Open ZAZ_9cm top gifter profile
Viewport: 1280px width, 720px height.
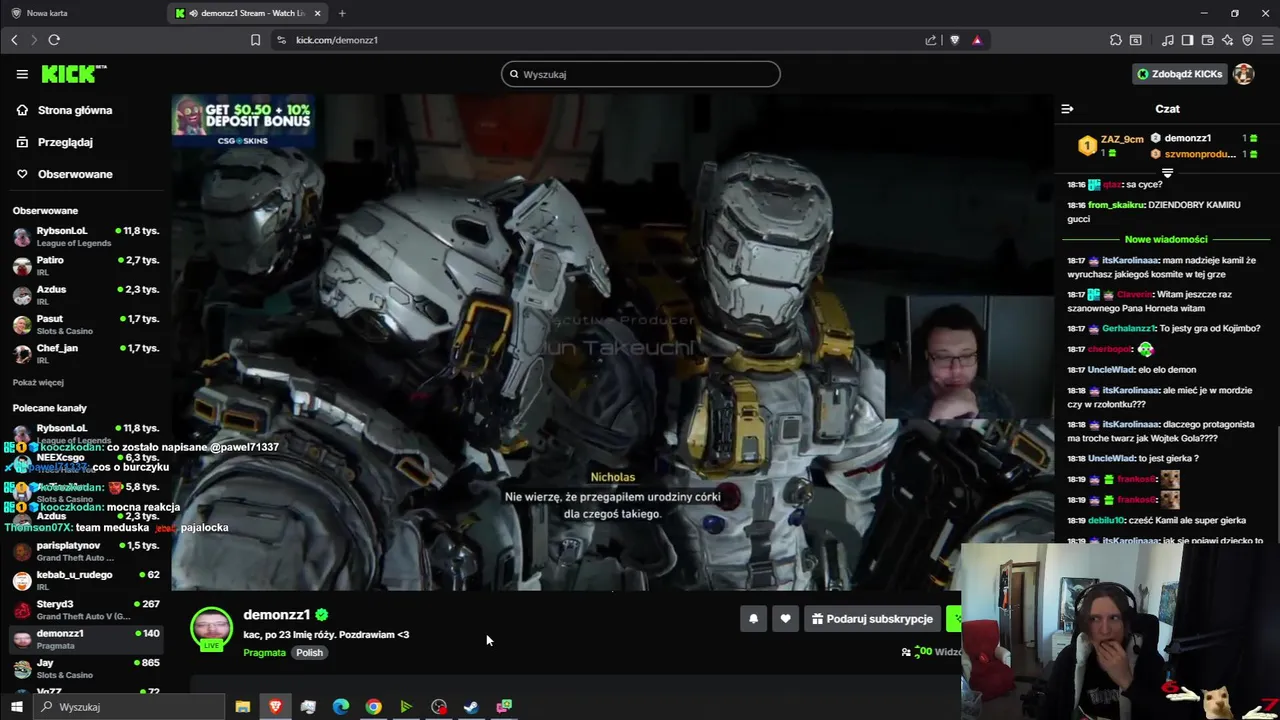1121,140
